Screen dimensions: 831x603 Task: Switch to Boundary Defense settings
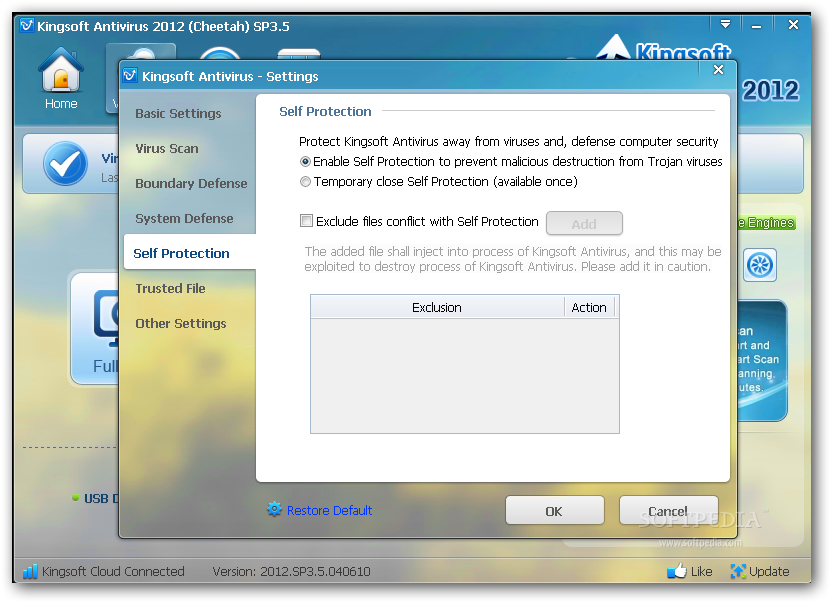191,183
